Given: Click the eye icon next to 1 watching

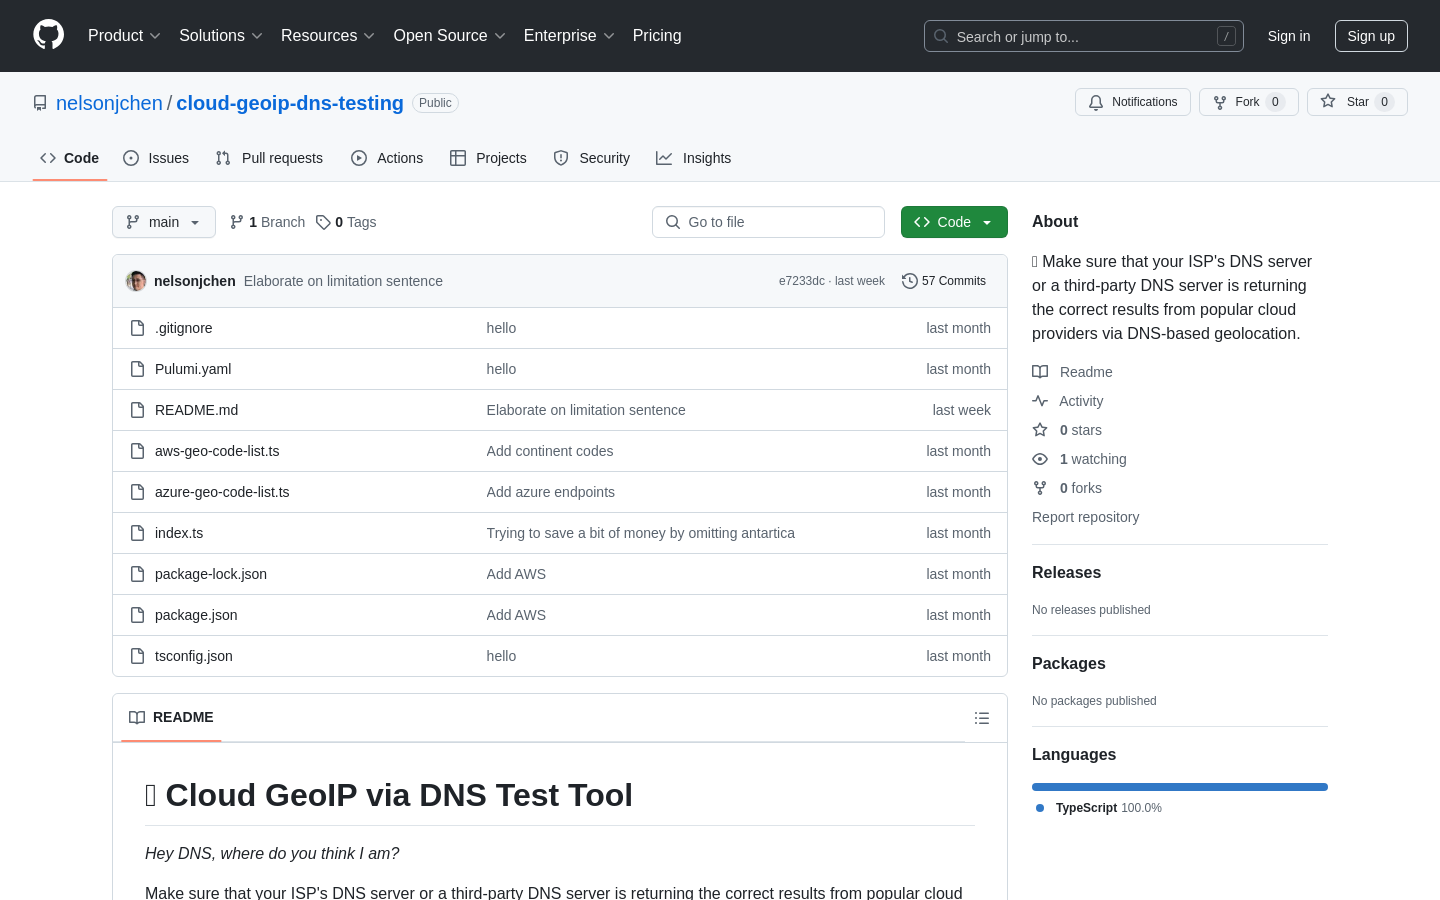Looking at the screenshot, I should coord(1040,459).
